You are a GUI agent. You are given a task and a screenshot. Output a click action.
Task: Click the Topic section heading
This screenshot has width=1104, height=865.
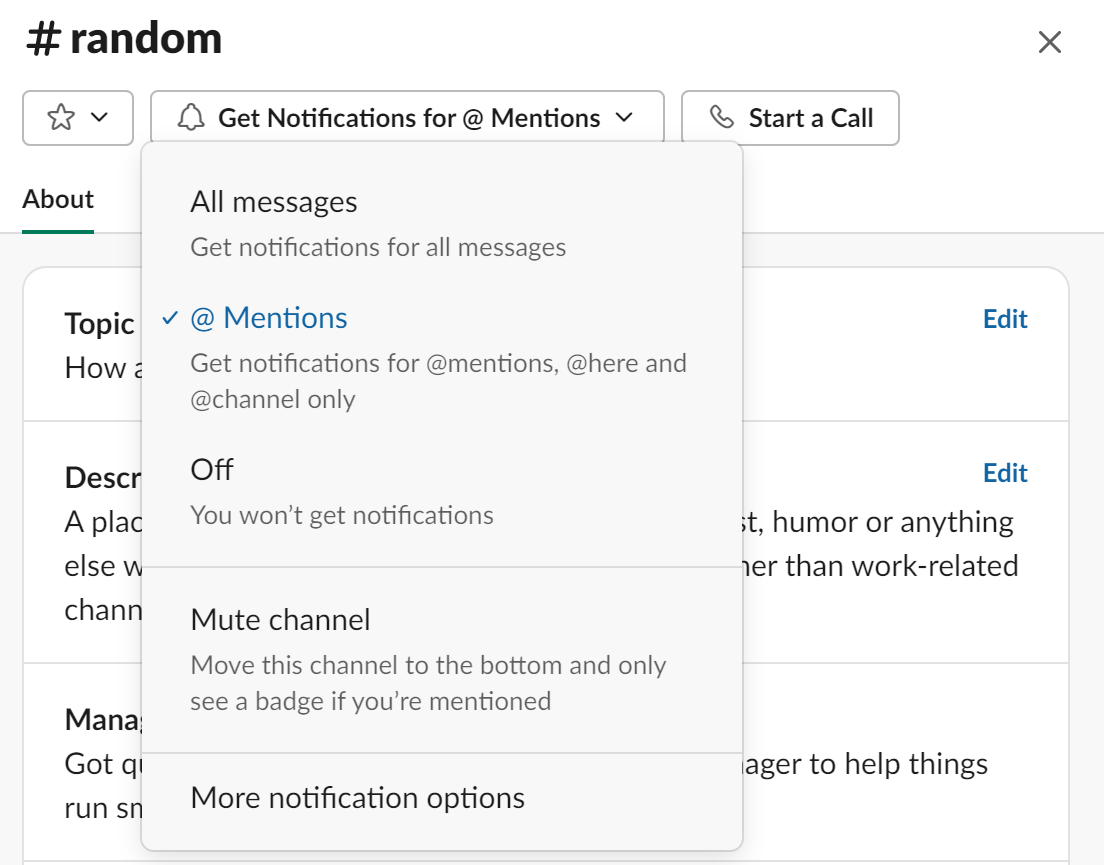(99, 323)
